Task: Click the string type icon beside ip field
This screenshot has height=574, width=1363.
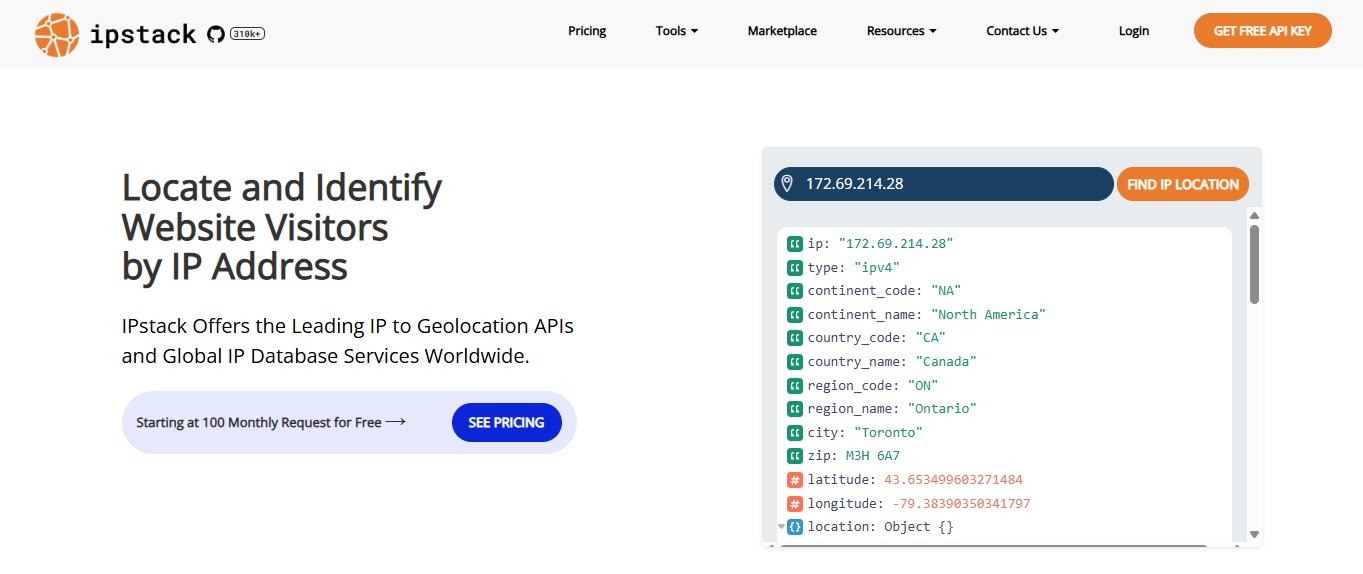Action: tap(795, 244)
